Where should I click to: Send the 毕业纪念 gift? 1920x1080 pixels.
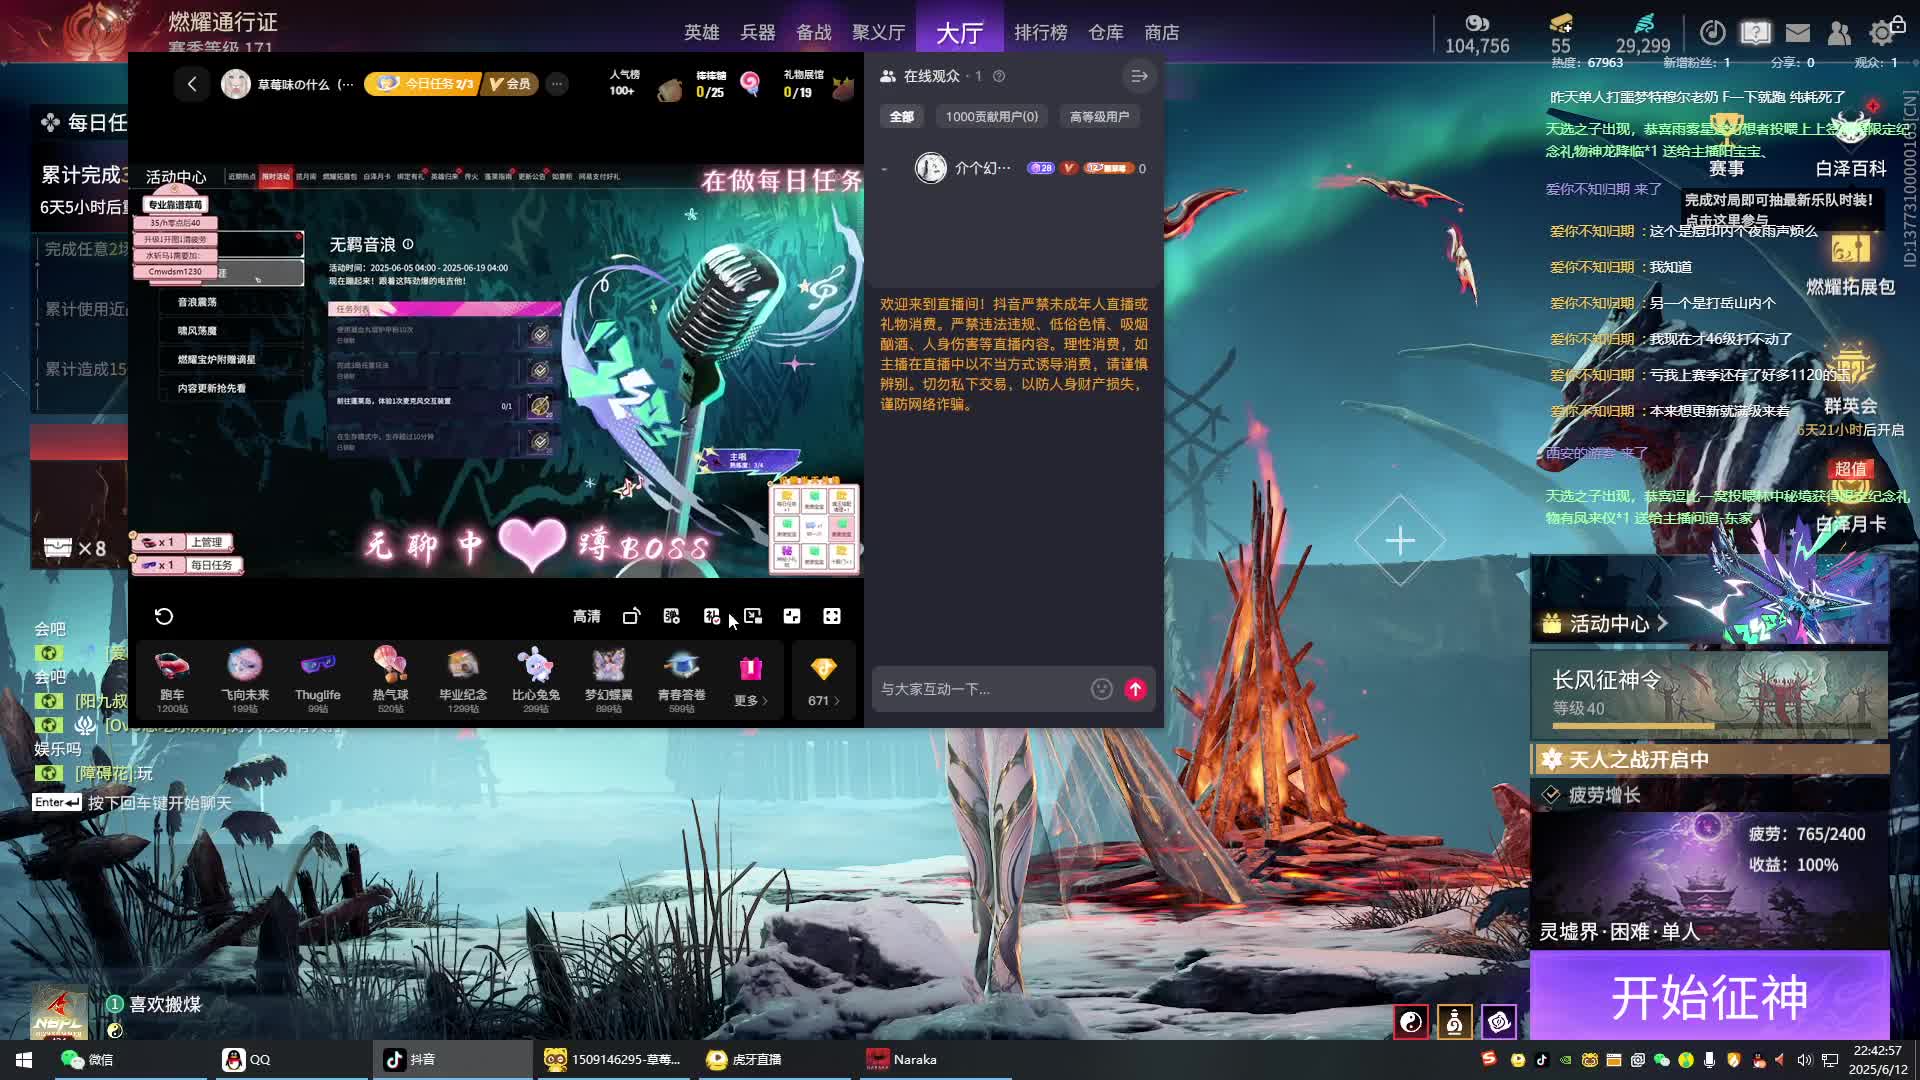click(x=463, y=680)
